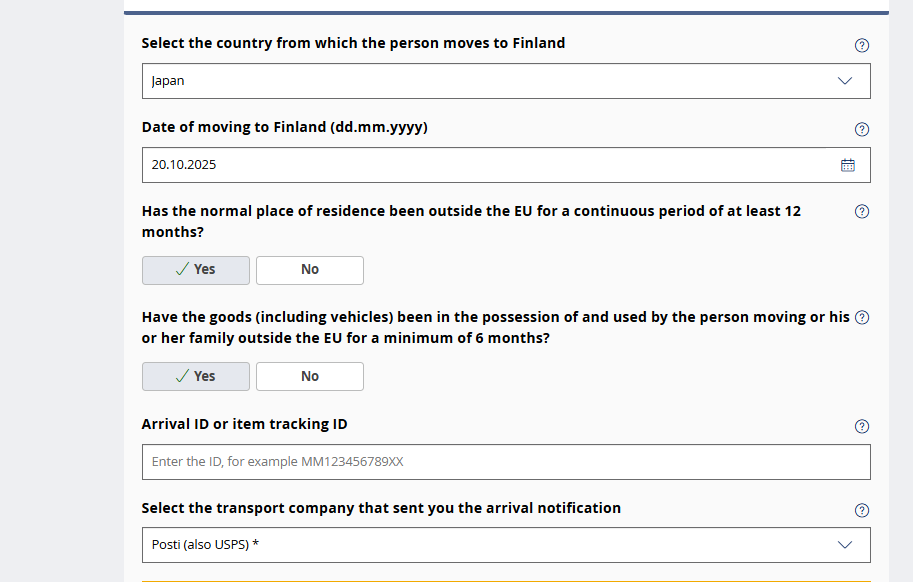Show help for Arrival ID field
Viewport: 913px width, 582px height.
tap(862, 426)
